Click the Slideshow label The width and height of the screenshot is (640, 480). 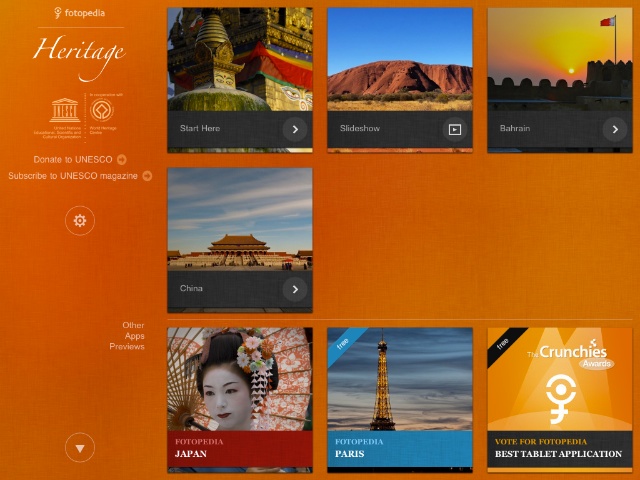360,128
